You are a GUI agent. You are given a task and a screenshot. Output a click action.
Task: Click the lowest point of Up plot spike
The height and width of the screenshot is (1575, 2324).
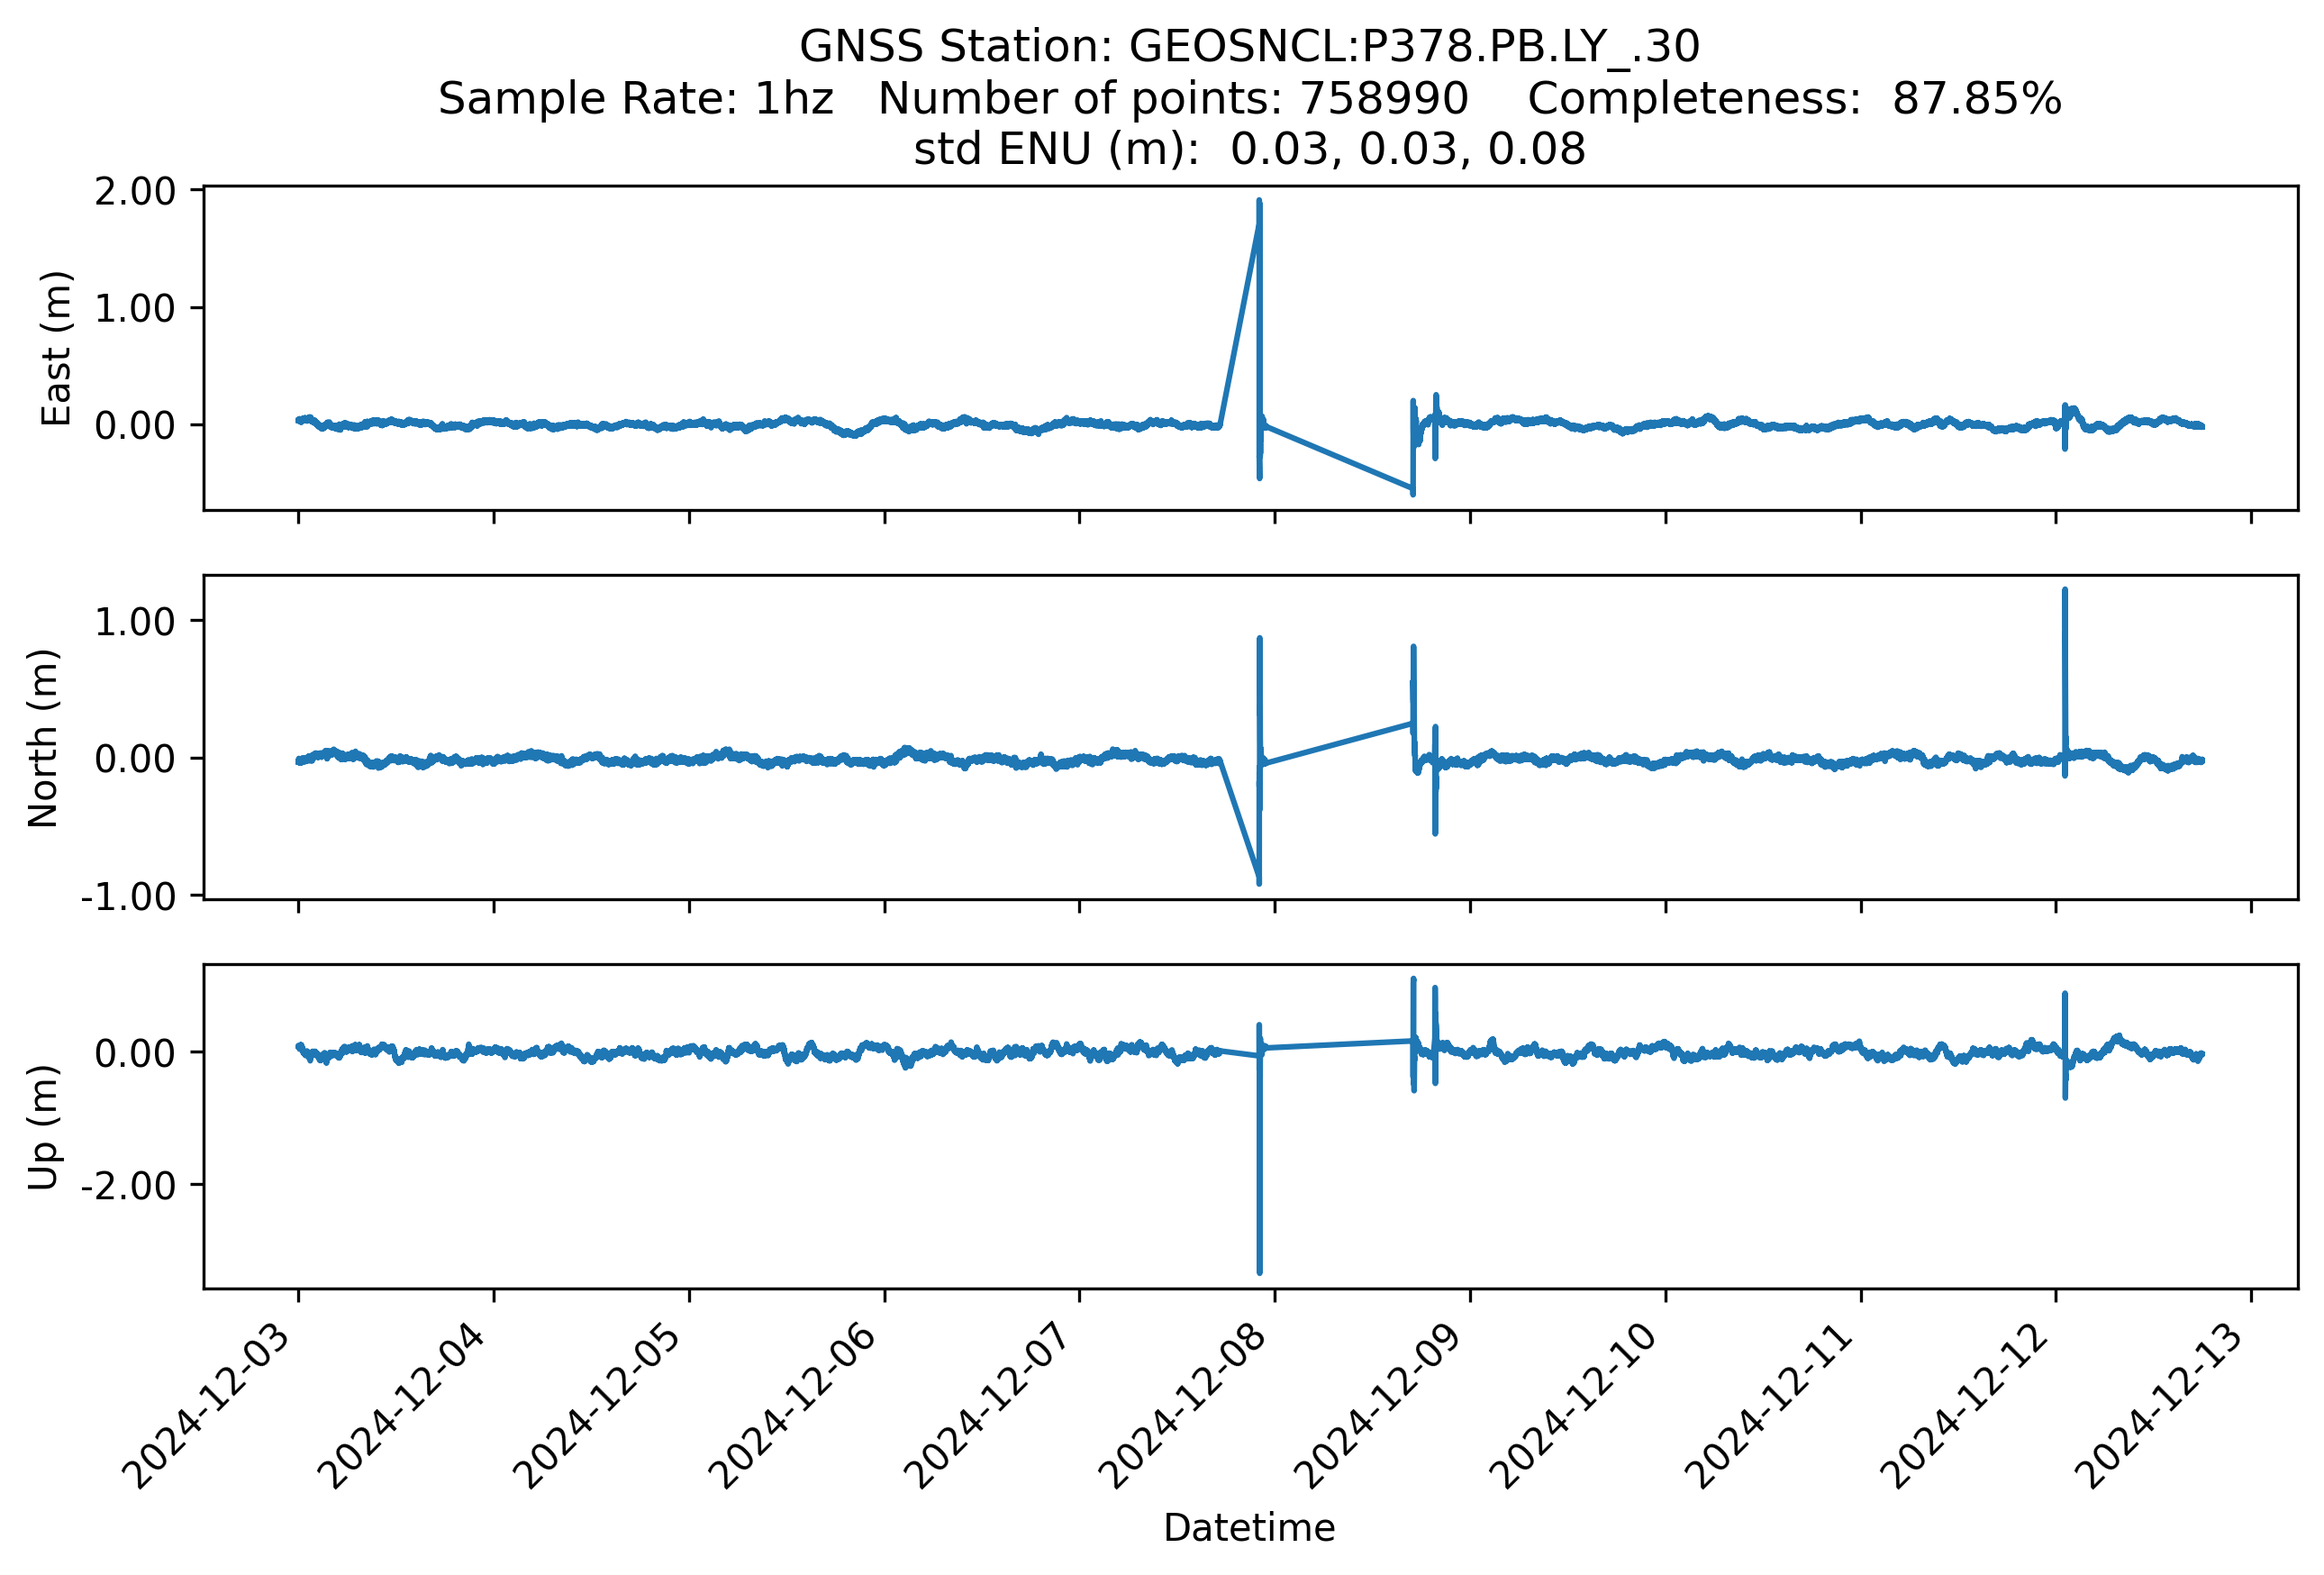tap(1259, 1271)
